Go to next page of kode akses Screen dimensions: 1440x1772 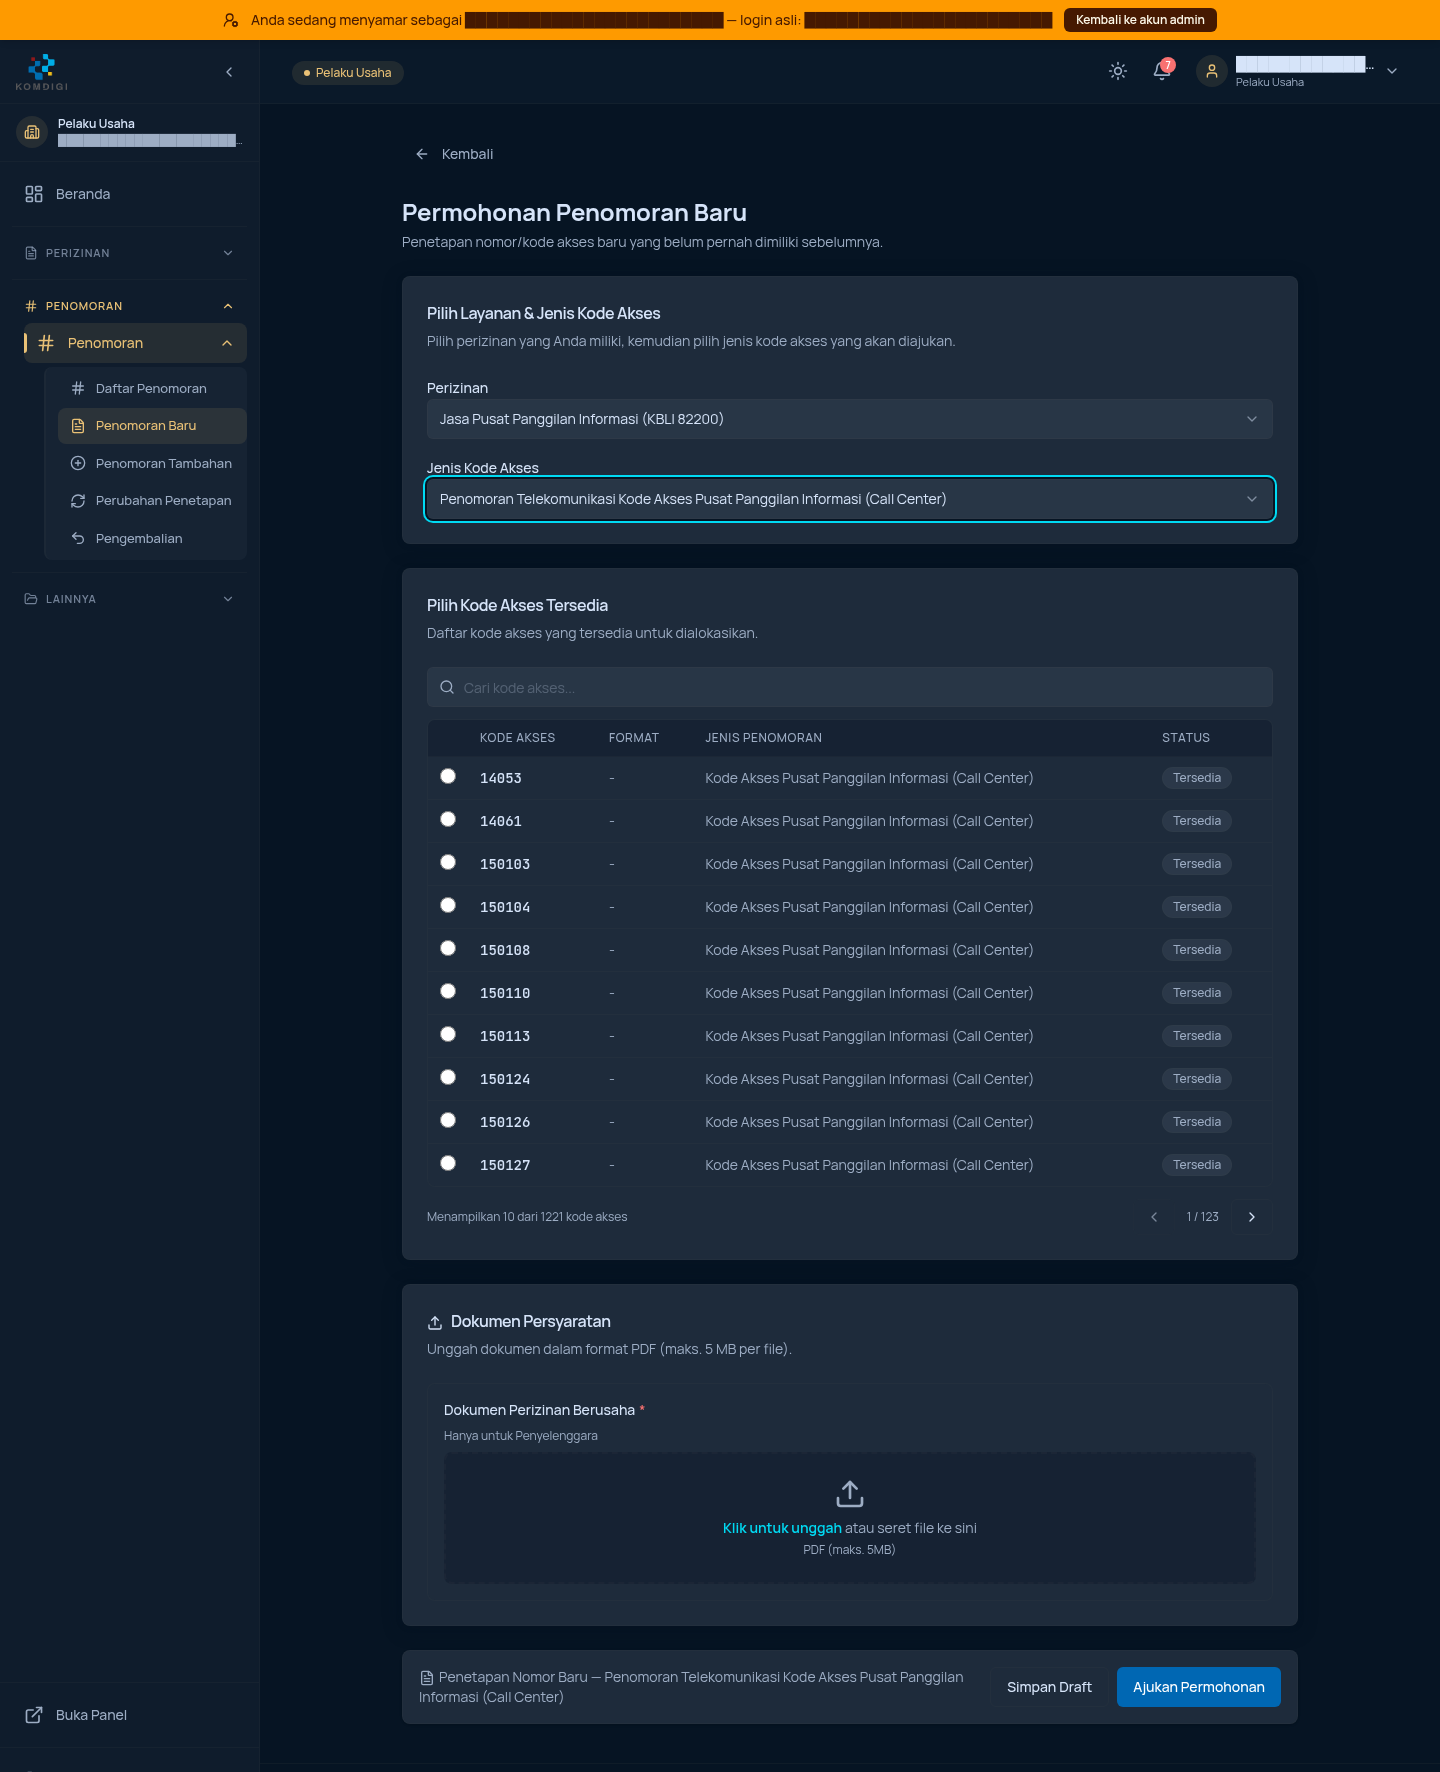coord(1252,1217)
